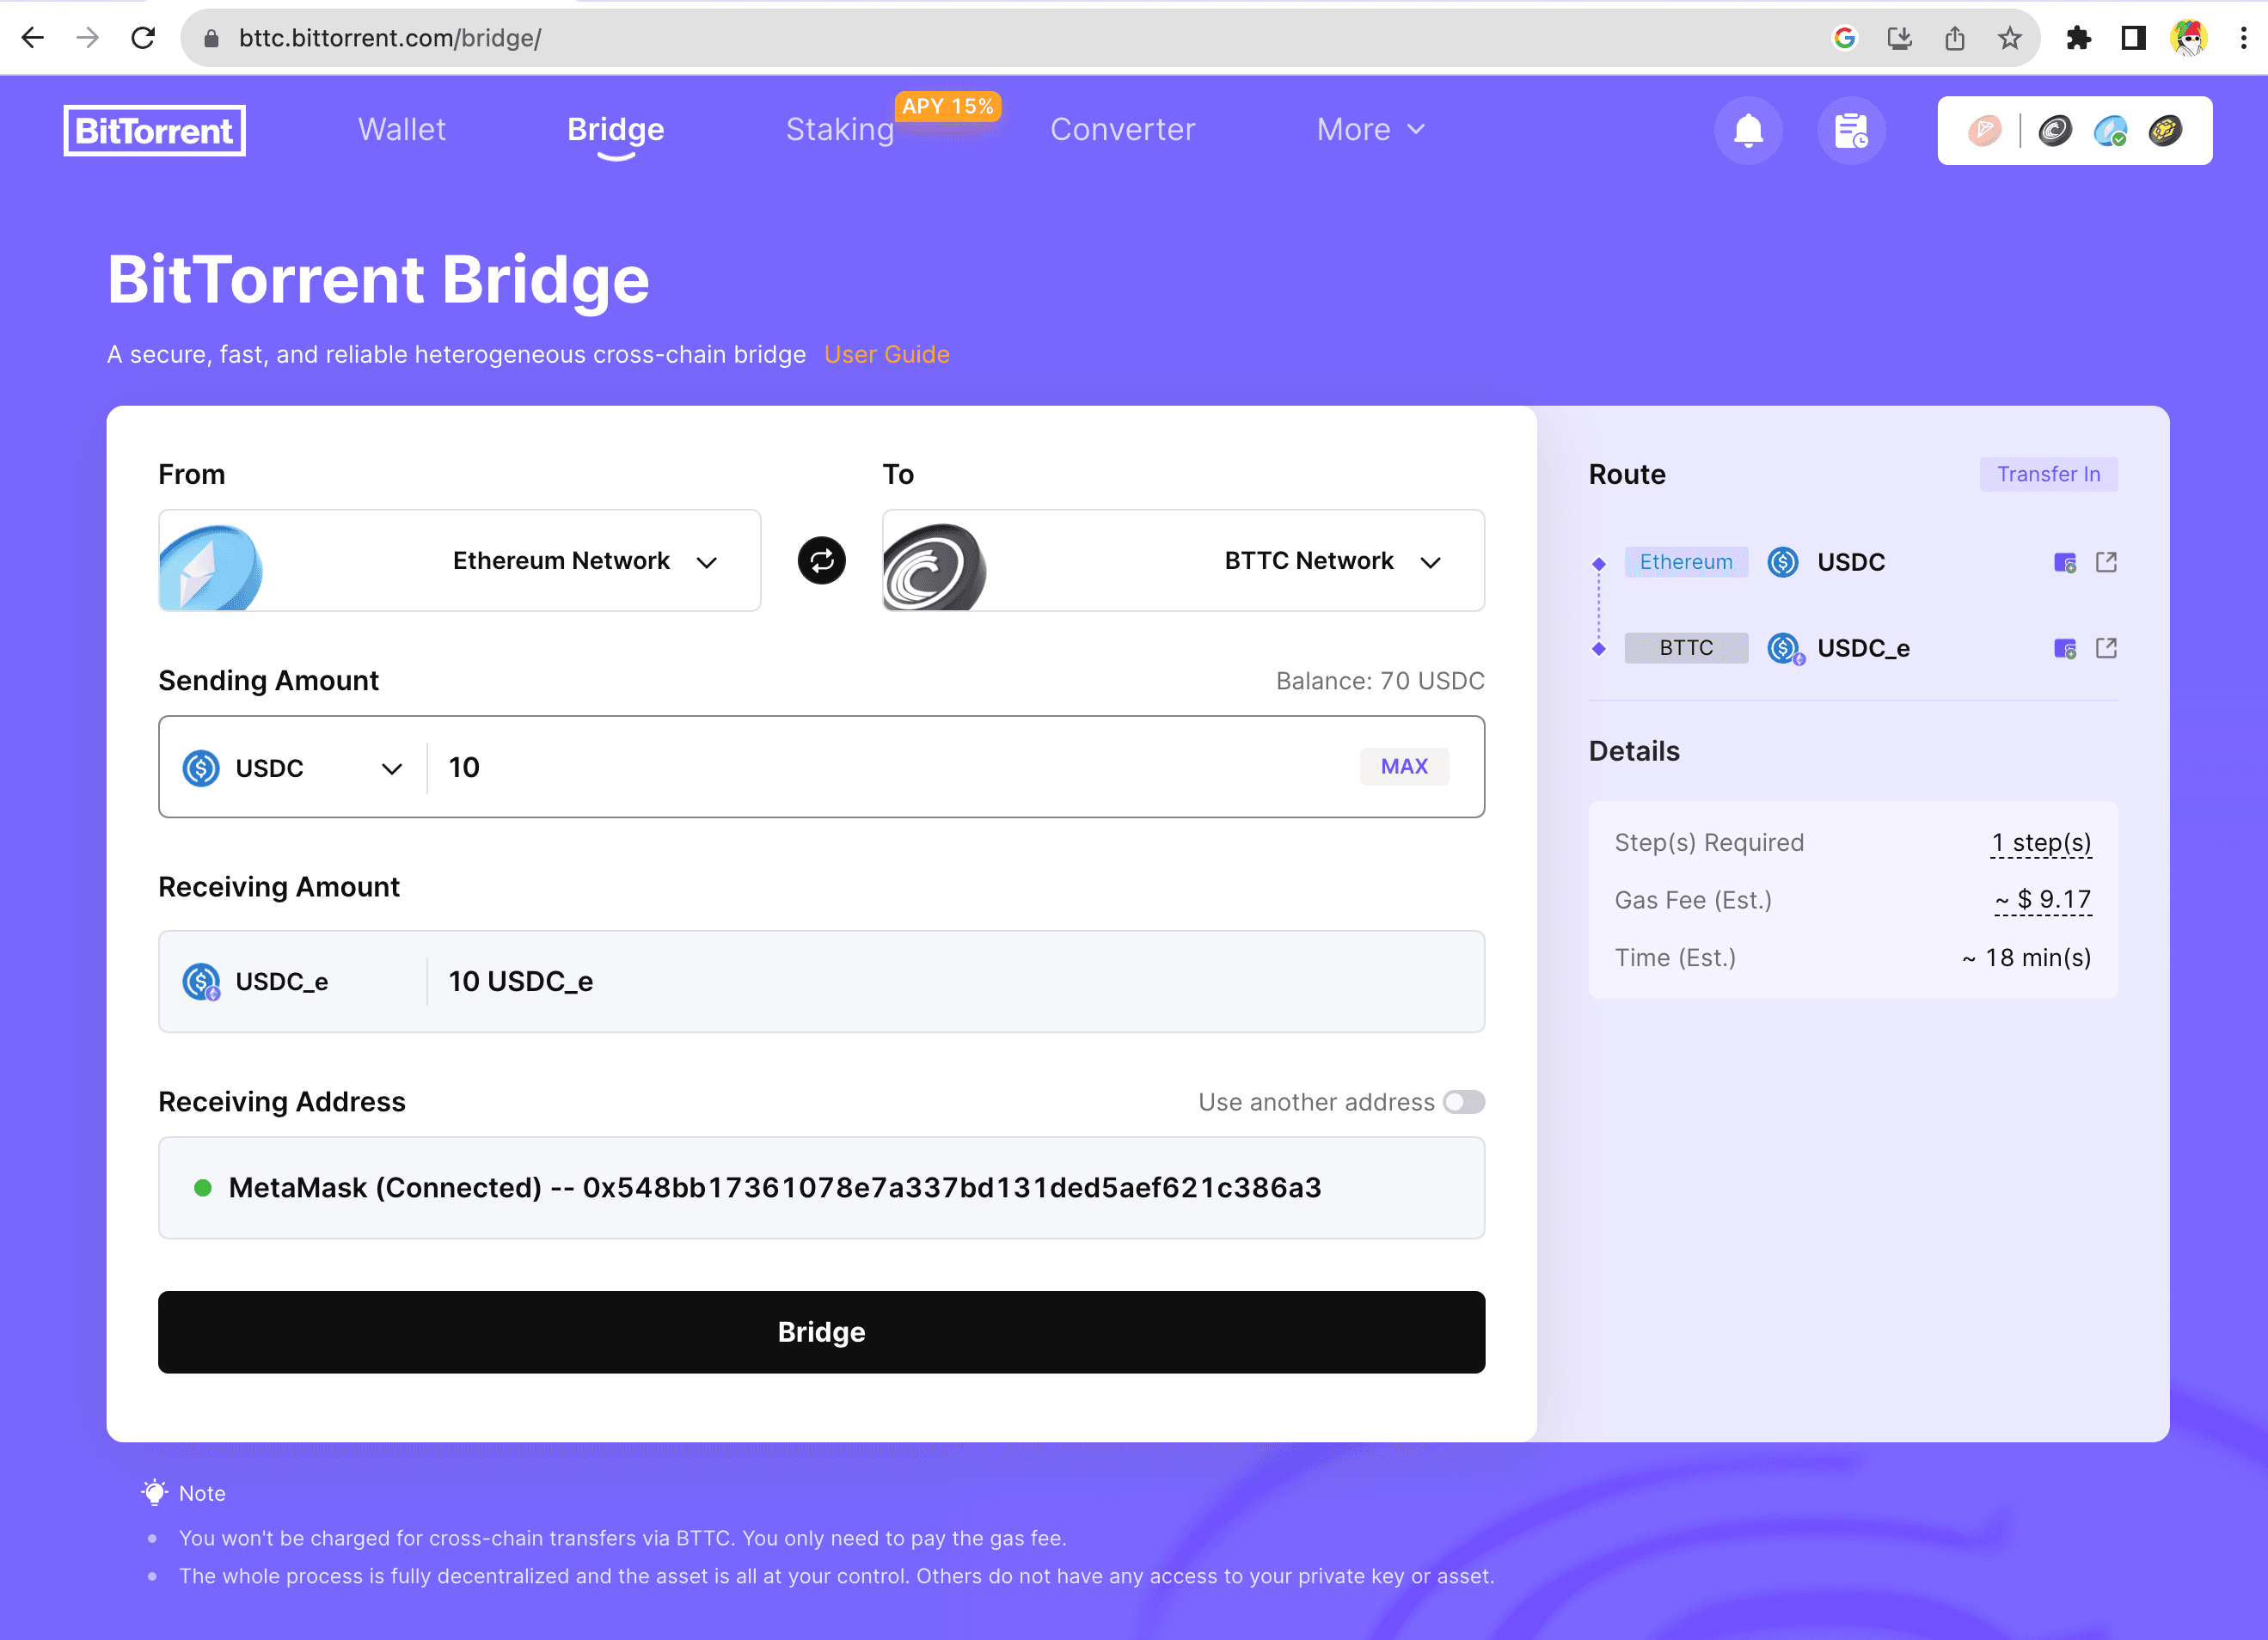Click the Ethereum route tag
The height and width of the screenshot is (1640, 2268).
coord(1686,562)
